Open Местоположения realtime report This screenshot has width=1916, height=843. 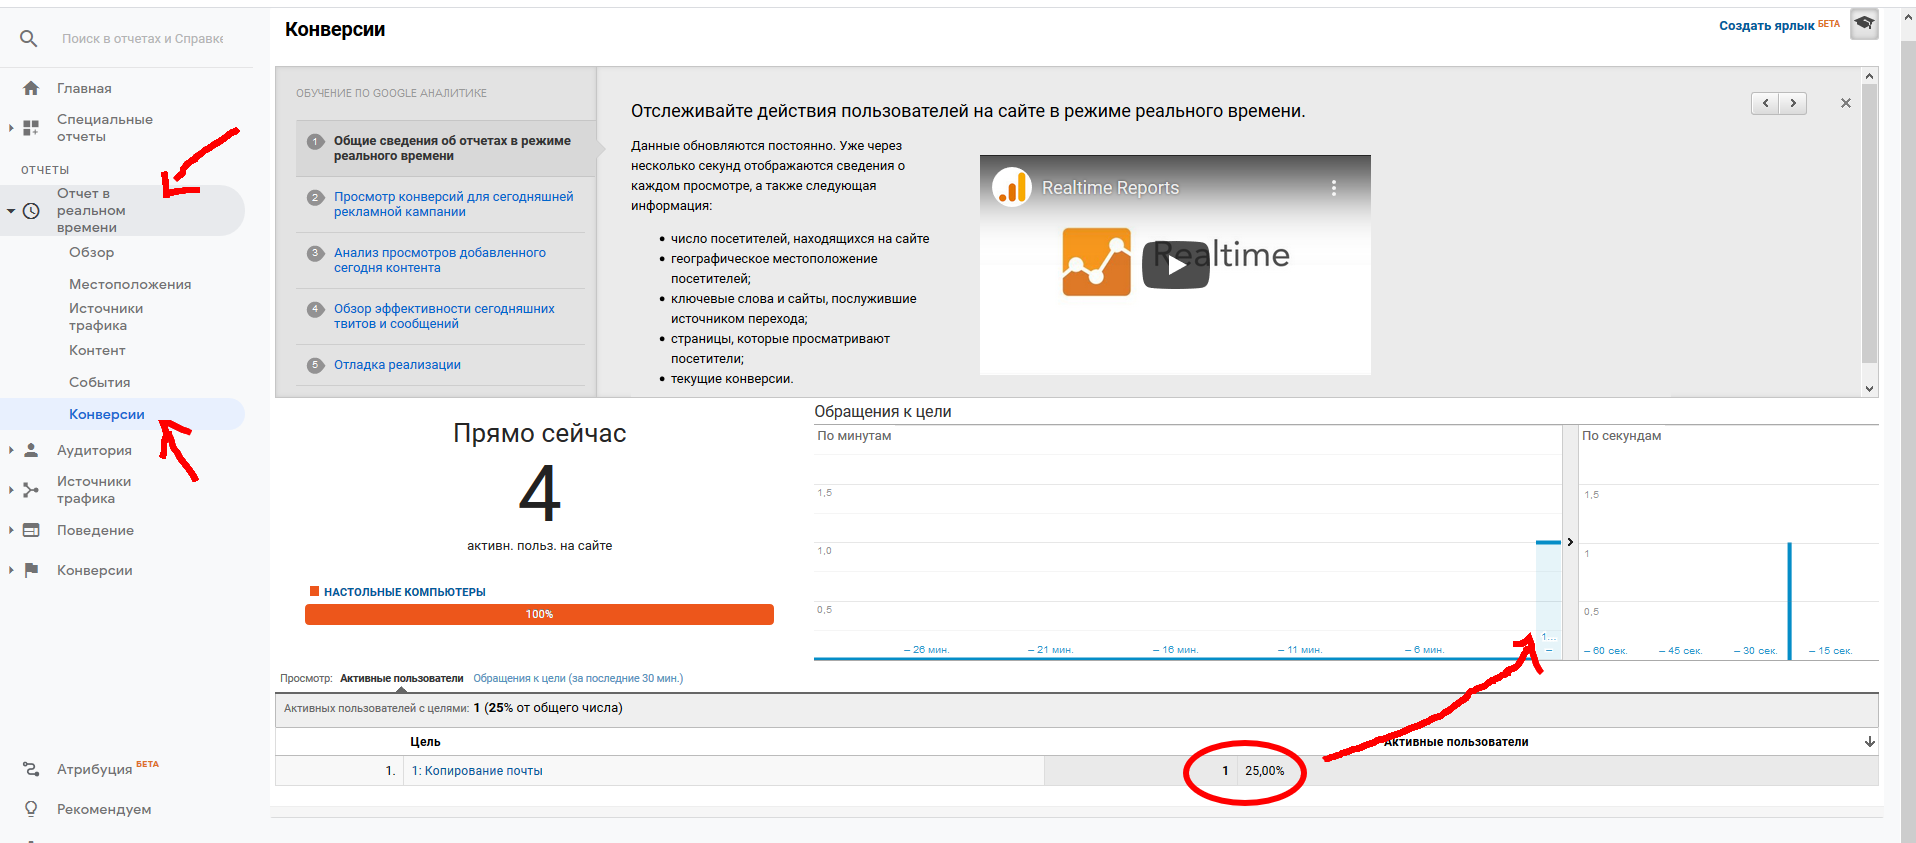(130, 284)
